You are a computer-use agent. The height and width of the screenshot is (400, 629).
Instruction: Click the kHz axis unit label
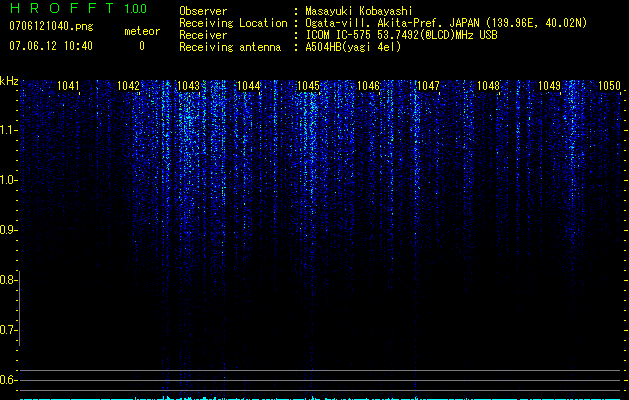pyautogui.click(x=9, y=81)
